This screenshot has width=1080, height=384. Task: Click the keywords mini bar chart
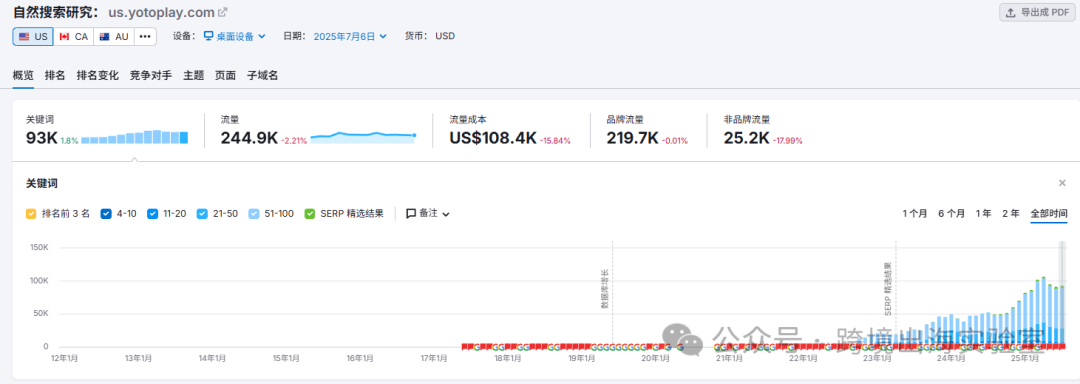(135, 137)
